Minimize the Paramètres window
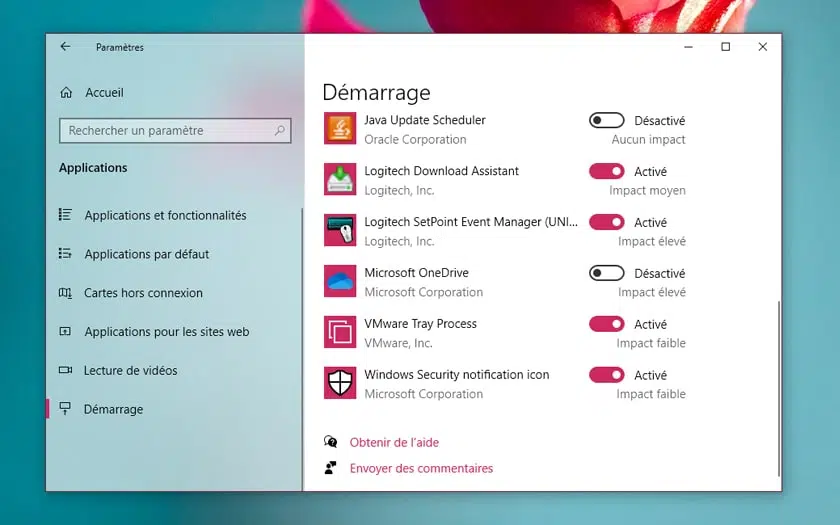Screen dimensions: 840x525 [x=688, y=47]
